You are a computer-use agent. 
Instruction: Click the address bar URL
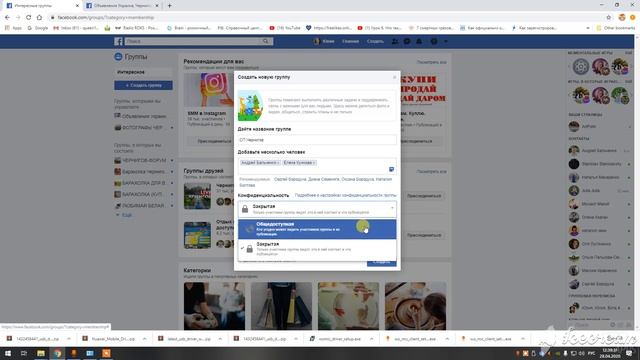pyautogui.click(x=106, y=18)
